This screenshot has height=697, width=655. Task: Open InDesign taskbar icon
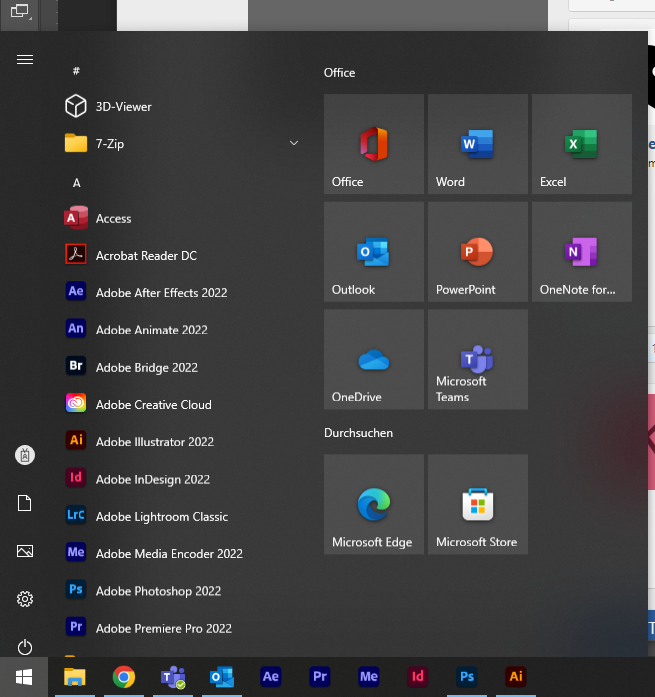pos(418,677)
